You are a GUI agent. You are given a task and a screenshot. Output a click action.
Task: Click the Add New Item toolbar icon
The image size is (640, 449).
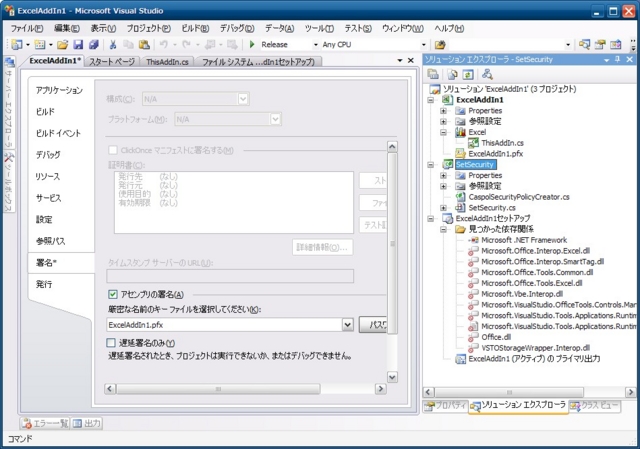[40, 44]
